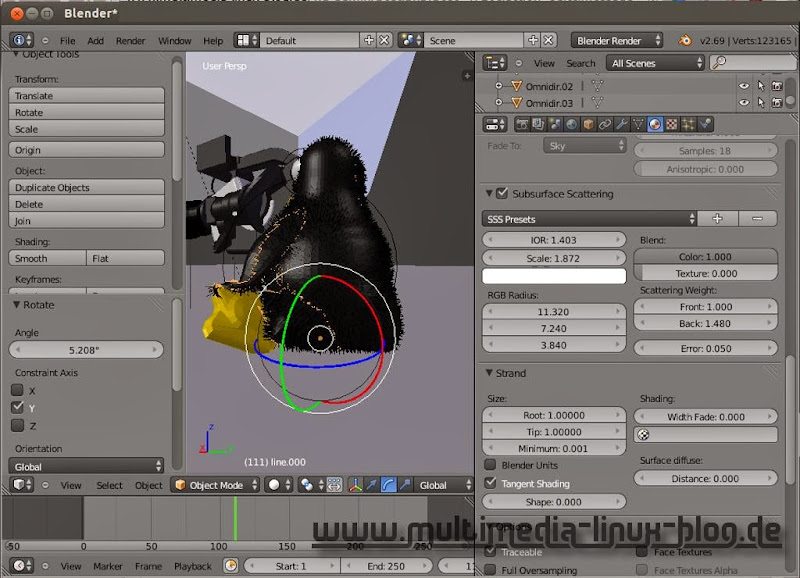Click the timeline keying set clock icon
800x578 pixels.
click(231, 566)
